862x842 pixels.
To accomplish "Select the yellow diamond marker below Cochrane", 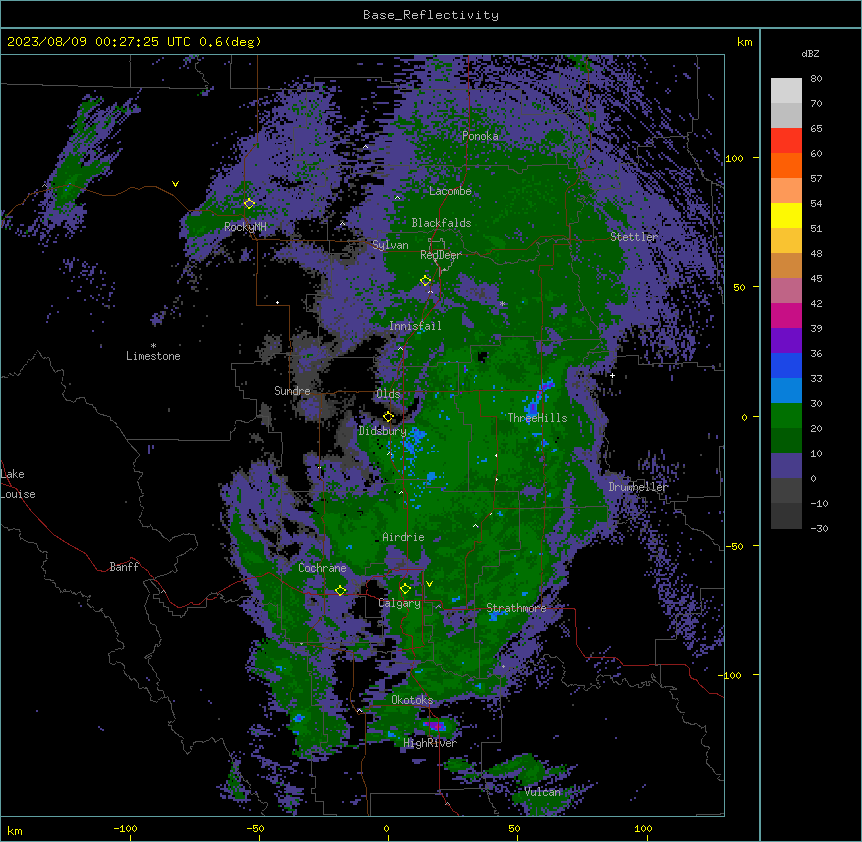I will coord(340,590).
